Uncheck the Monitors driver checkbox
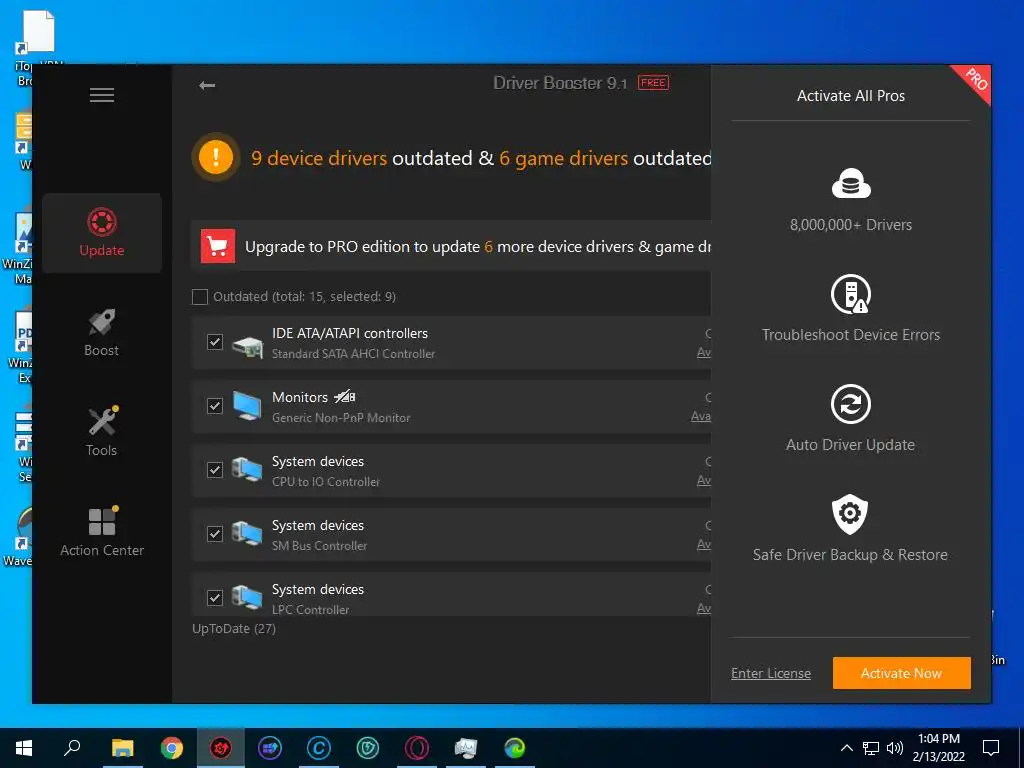Viewport: 1024px width, 768px height. click(x=215, y=406)
